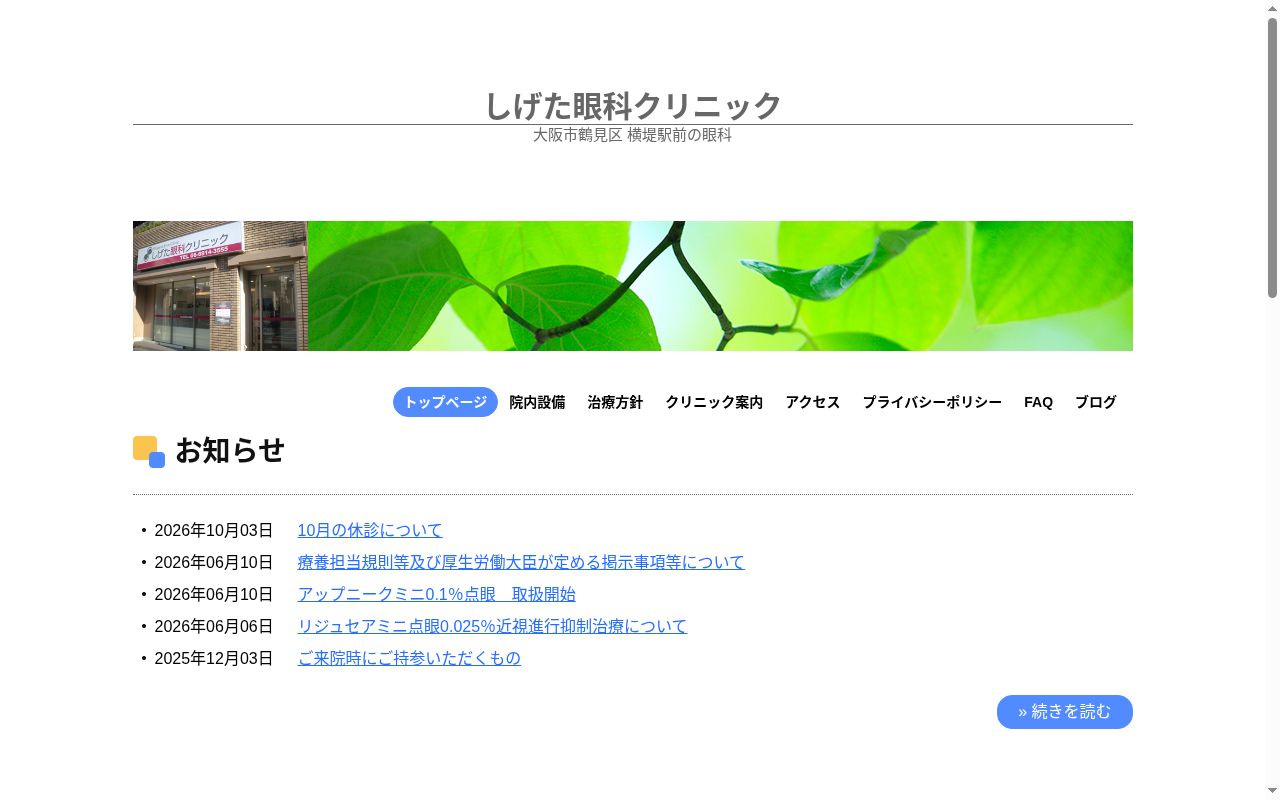Click the scrollbar down arrow

coord(1272,792)
